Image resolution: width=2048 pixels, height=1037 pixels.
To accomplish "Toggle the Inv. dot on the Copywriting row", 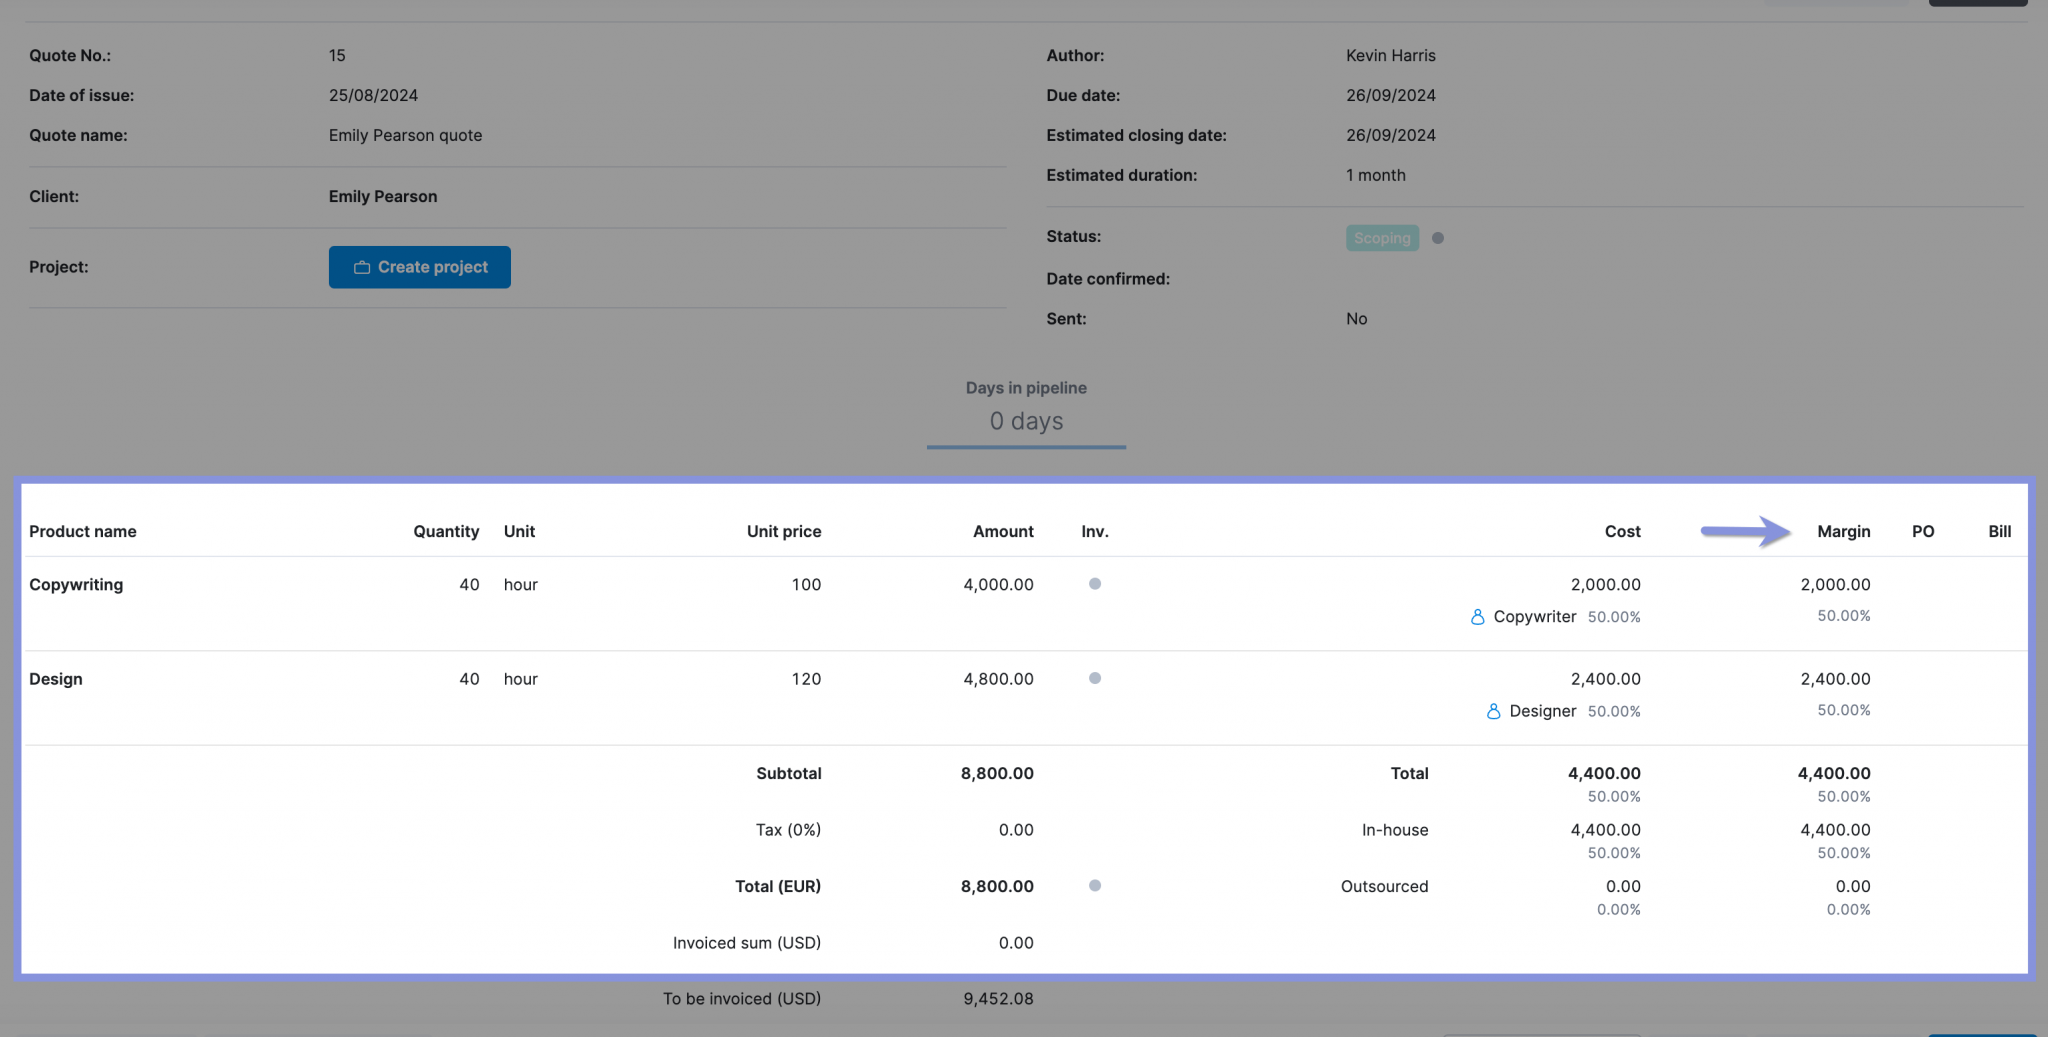I will [x=1095, y=583].
